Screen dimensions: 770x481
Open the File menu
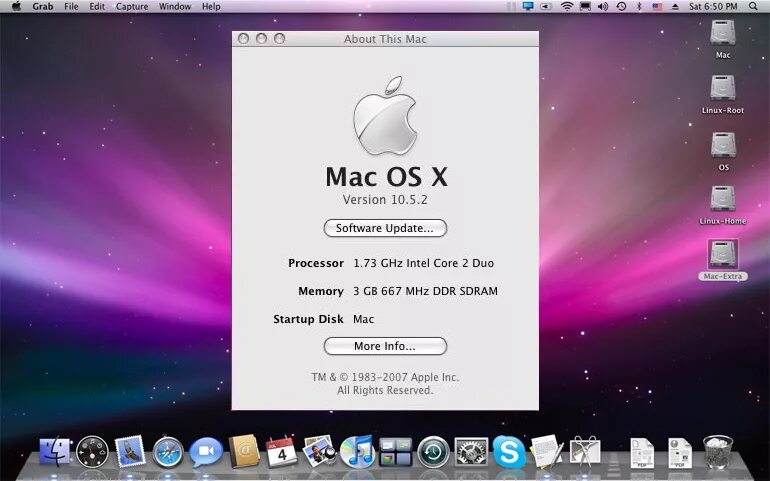click(71, 6)
